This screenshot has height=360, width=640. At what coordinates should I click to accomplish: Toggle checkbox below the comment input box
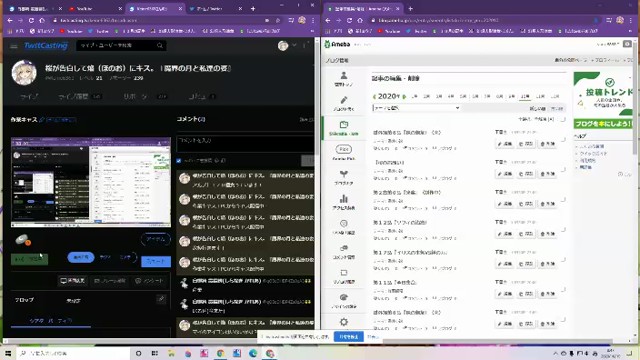click(179, 161)
